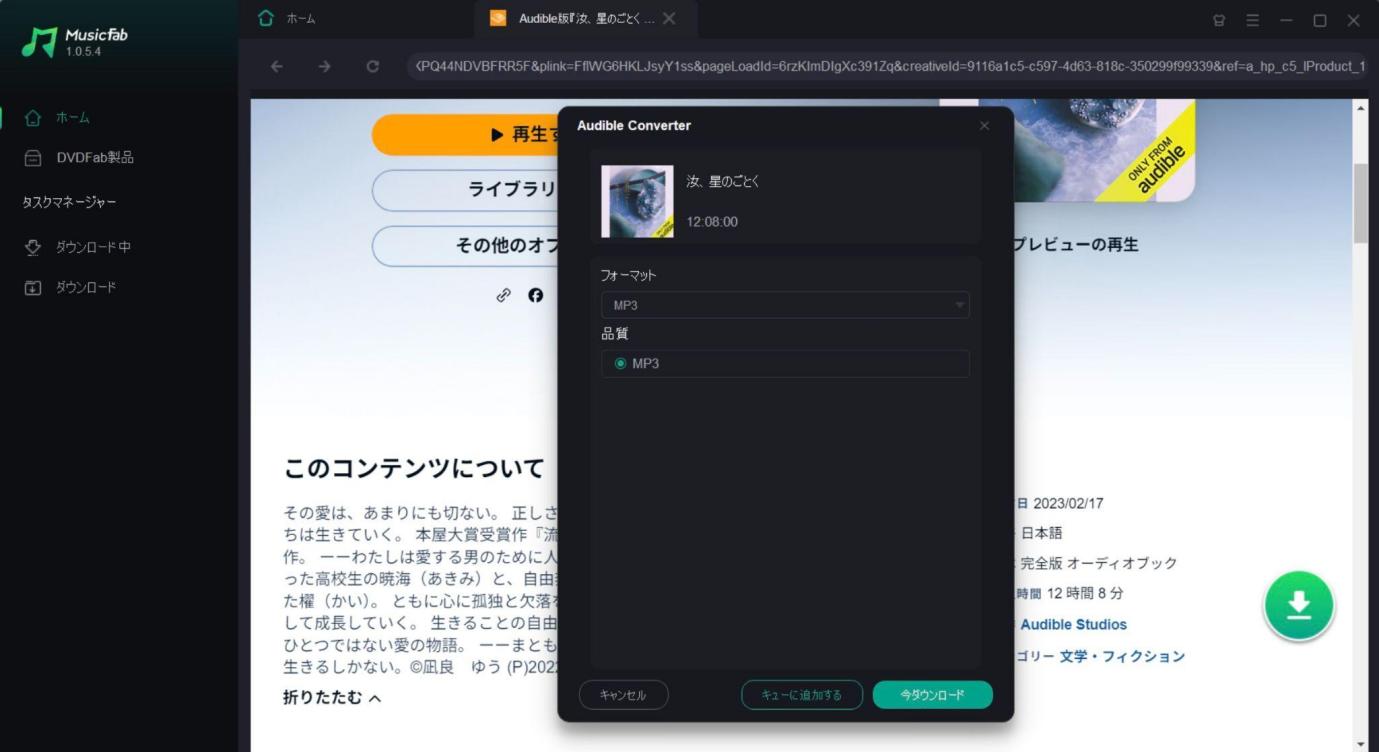Click プレビューの再生 text
This screenshot has width=1379, height=752.
click(1076, 244)
